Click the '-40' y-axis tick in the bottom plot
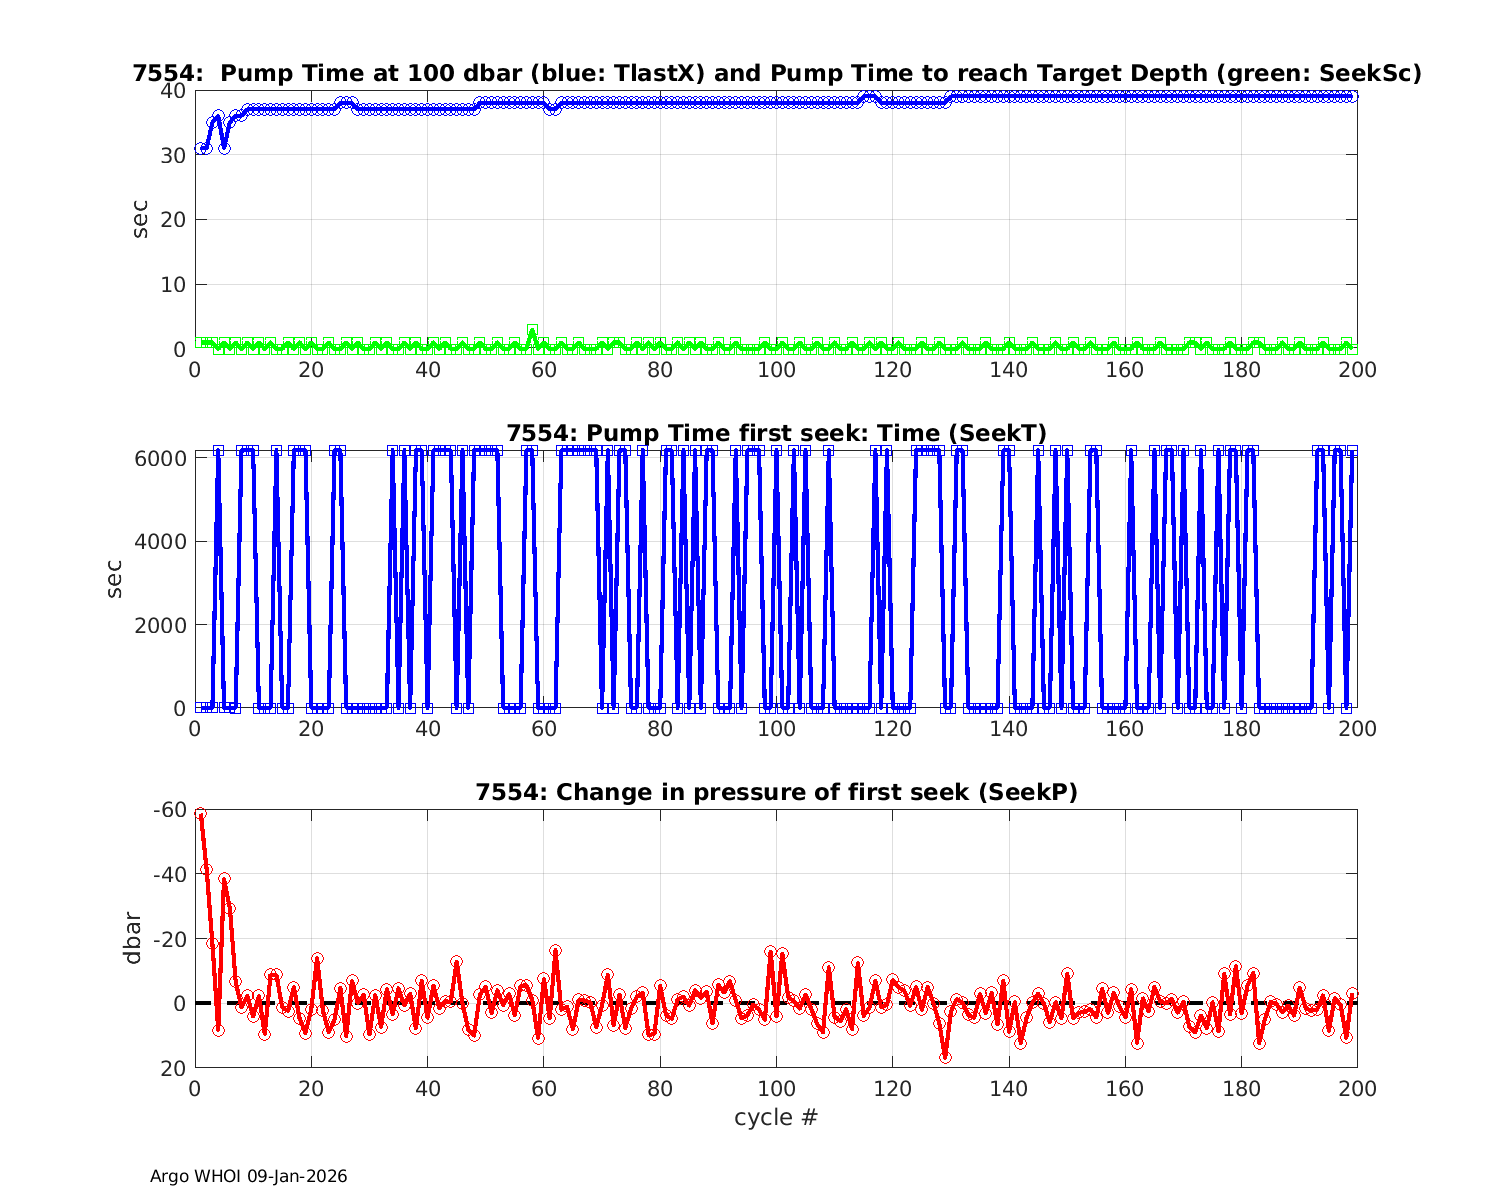The width and height of the screenshot is (1500, 1200). (169, 874)
